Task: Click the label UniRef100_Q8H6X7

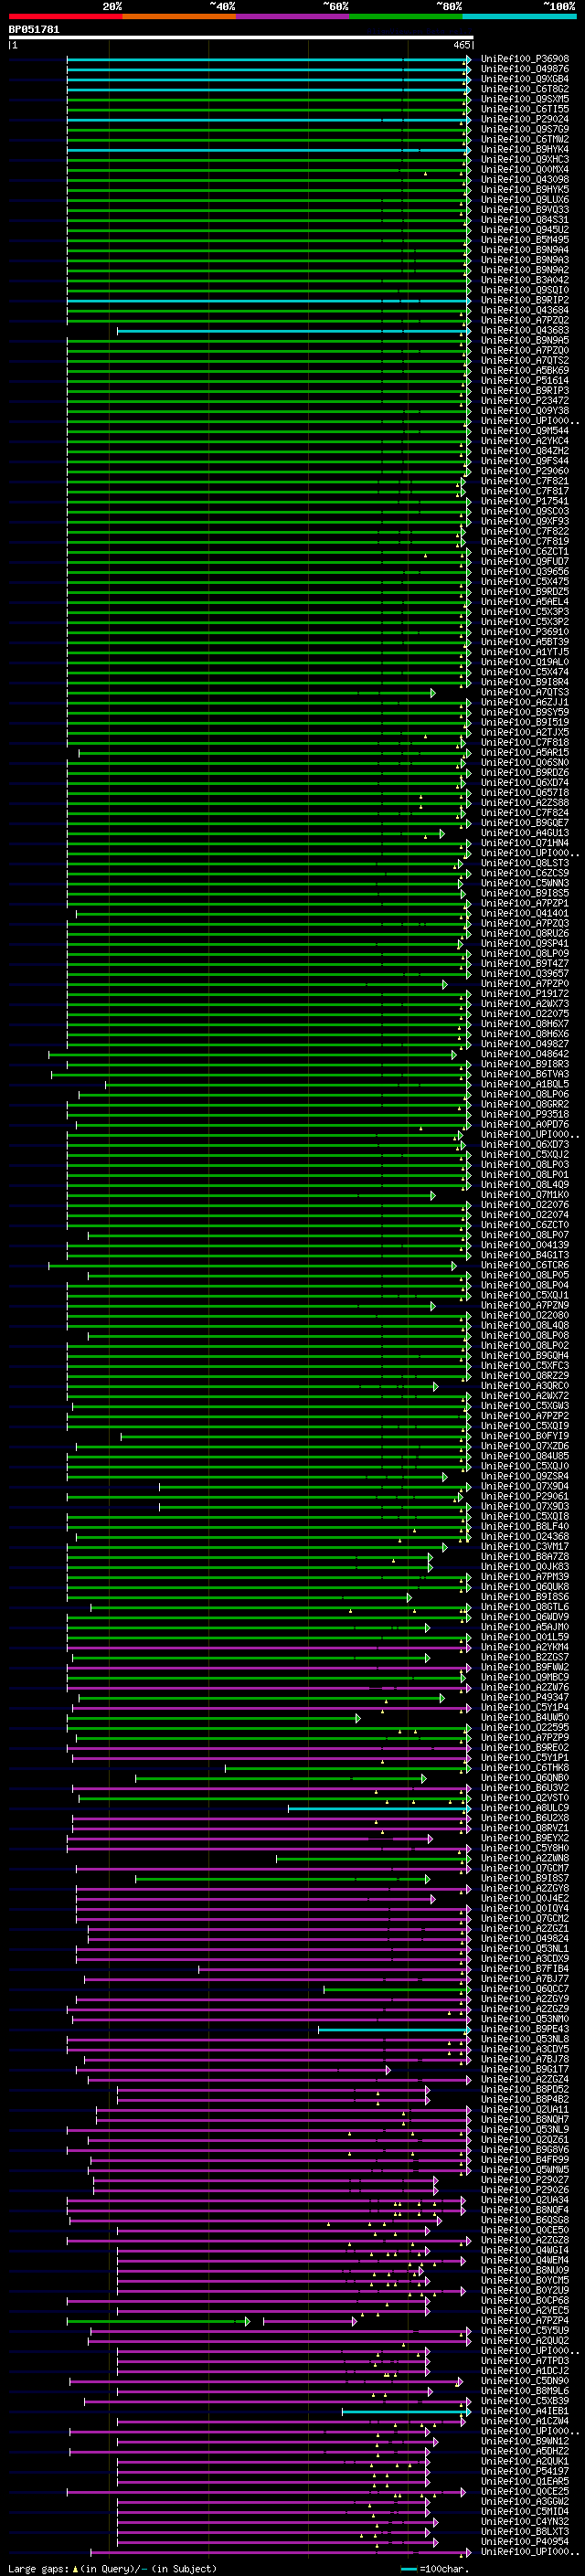Action: (525, 1024)
